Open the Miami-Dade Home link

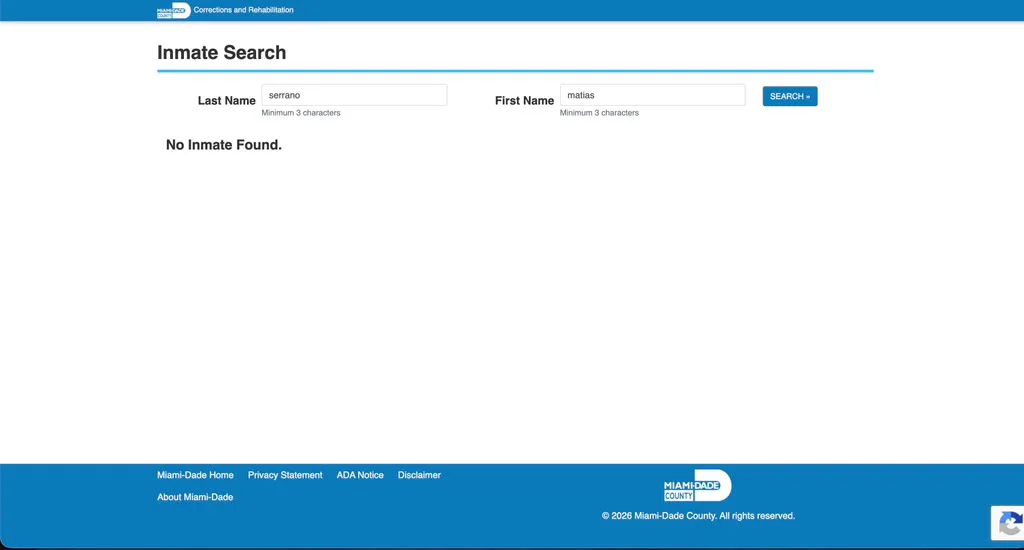(195, 475)
